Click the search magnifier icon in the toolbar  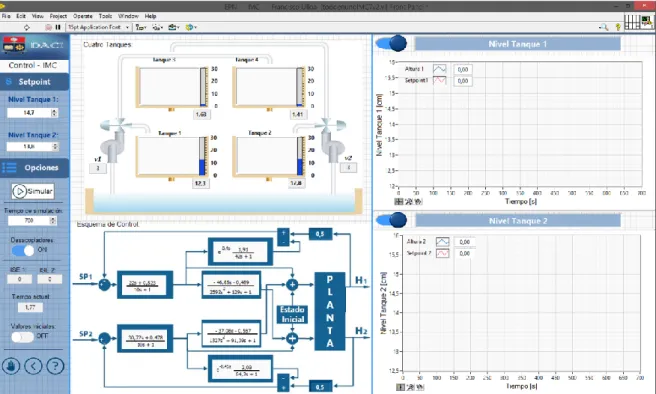coord(603,27)
